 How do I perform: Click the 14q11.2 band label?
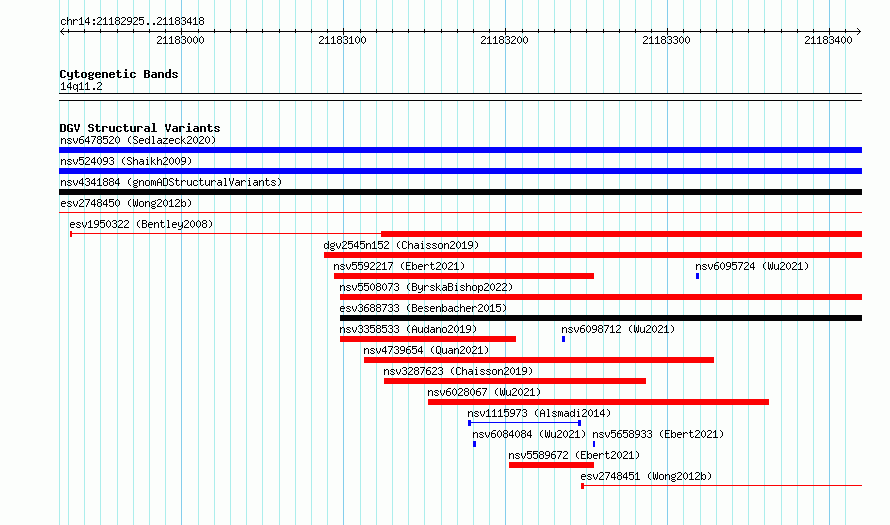point(81,86)
